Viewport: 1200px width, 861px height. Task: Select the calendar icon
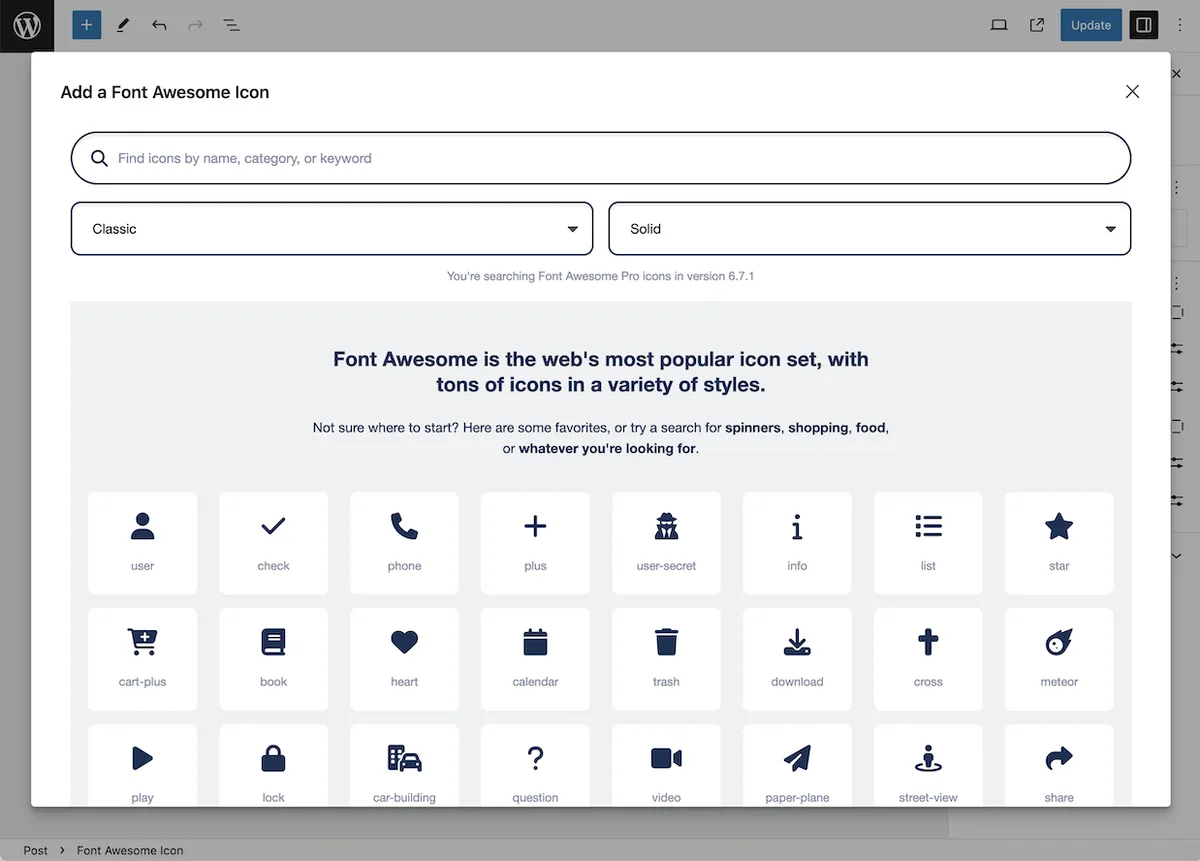535,659
